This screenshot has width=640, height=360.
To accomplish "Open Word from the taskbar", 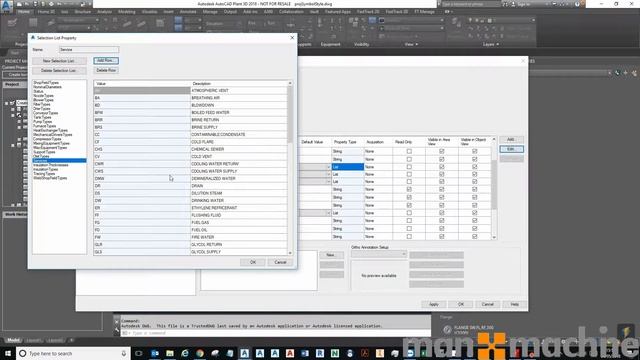I will pos(305,353).
